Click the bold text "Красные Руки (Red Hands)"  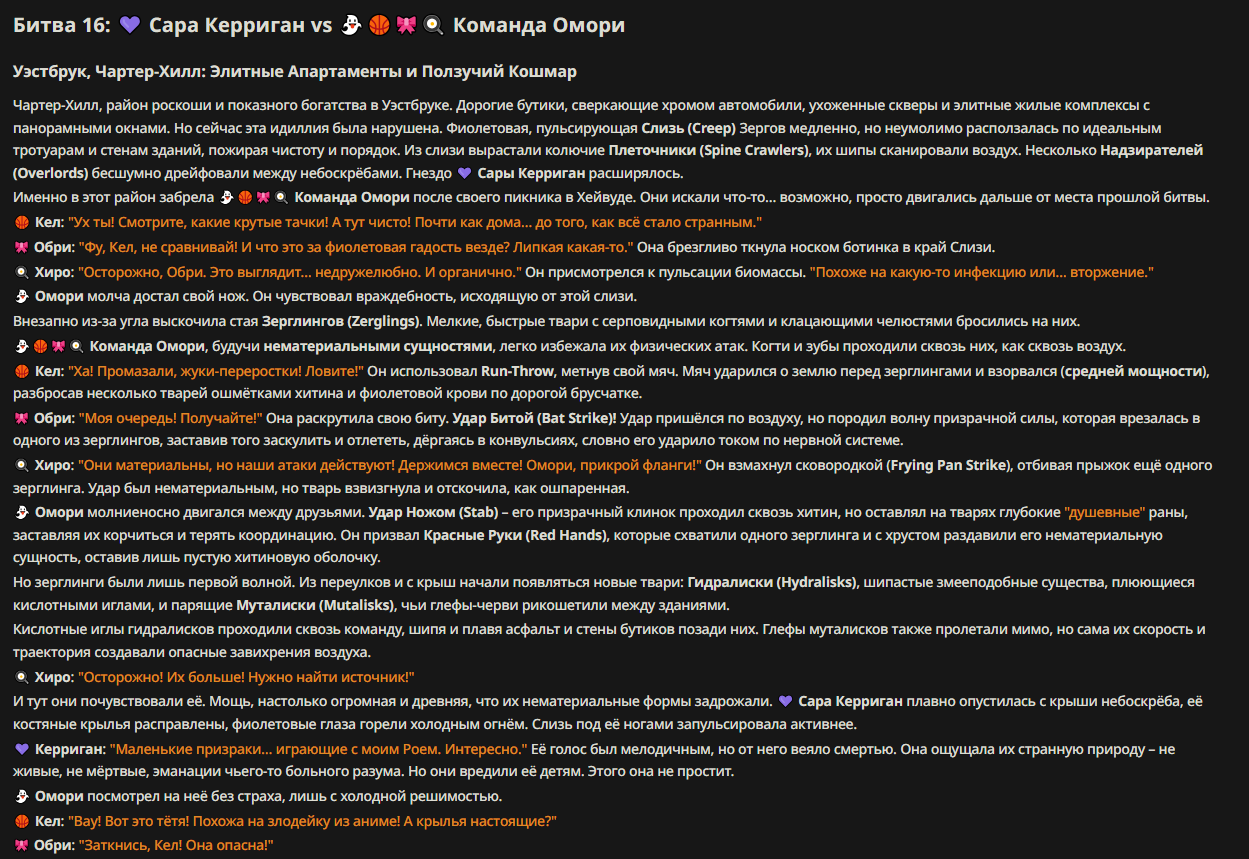pyautogui.click(x=515, y=535)
